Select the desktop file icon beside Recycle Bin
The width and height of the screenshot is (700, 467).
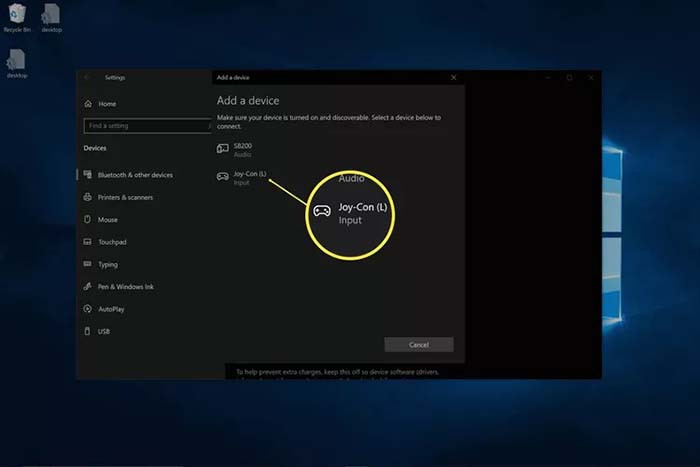coord(51,18)
